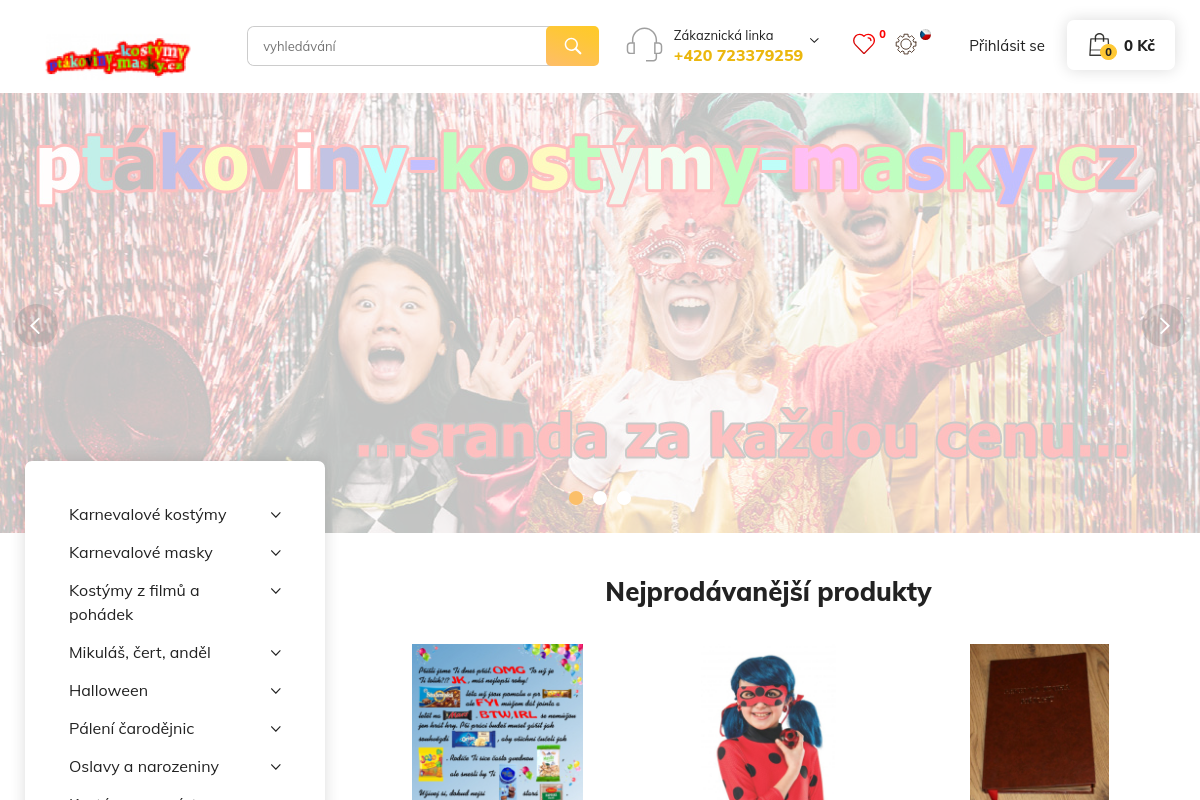Expand Karnevalové kostýmy category chevron
The image size is (1200, 800).
point(276,515)
